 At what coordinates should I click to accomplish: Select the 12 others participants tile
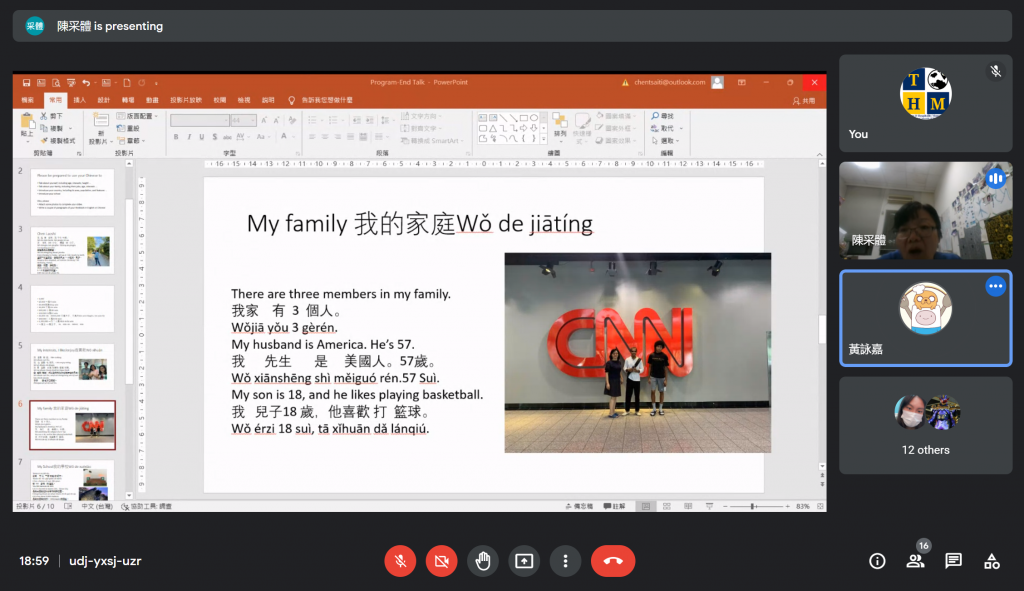tap(925, 425)
